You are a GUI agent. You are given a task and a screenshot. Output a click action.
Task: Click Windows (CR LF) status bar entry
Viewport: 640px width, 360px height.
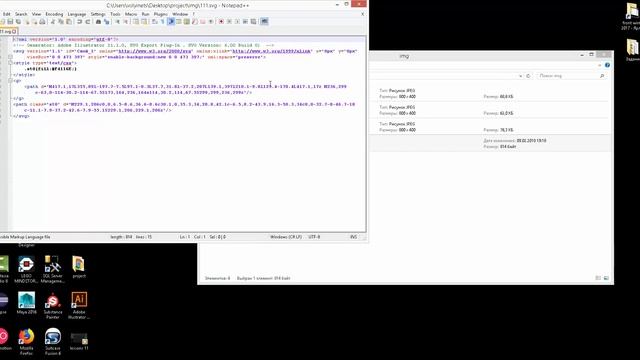point(286,237)
